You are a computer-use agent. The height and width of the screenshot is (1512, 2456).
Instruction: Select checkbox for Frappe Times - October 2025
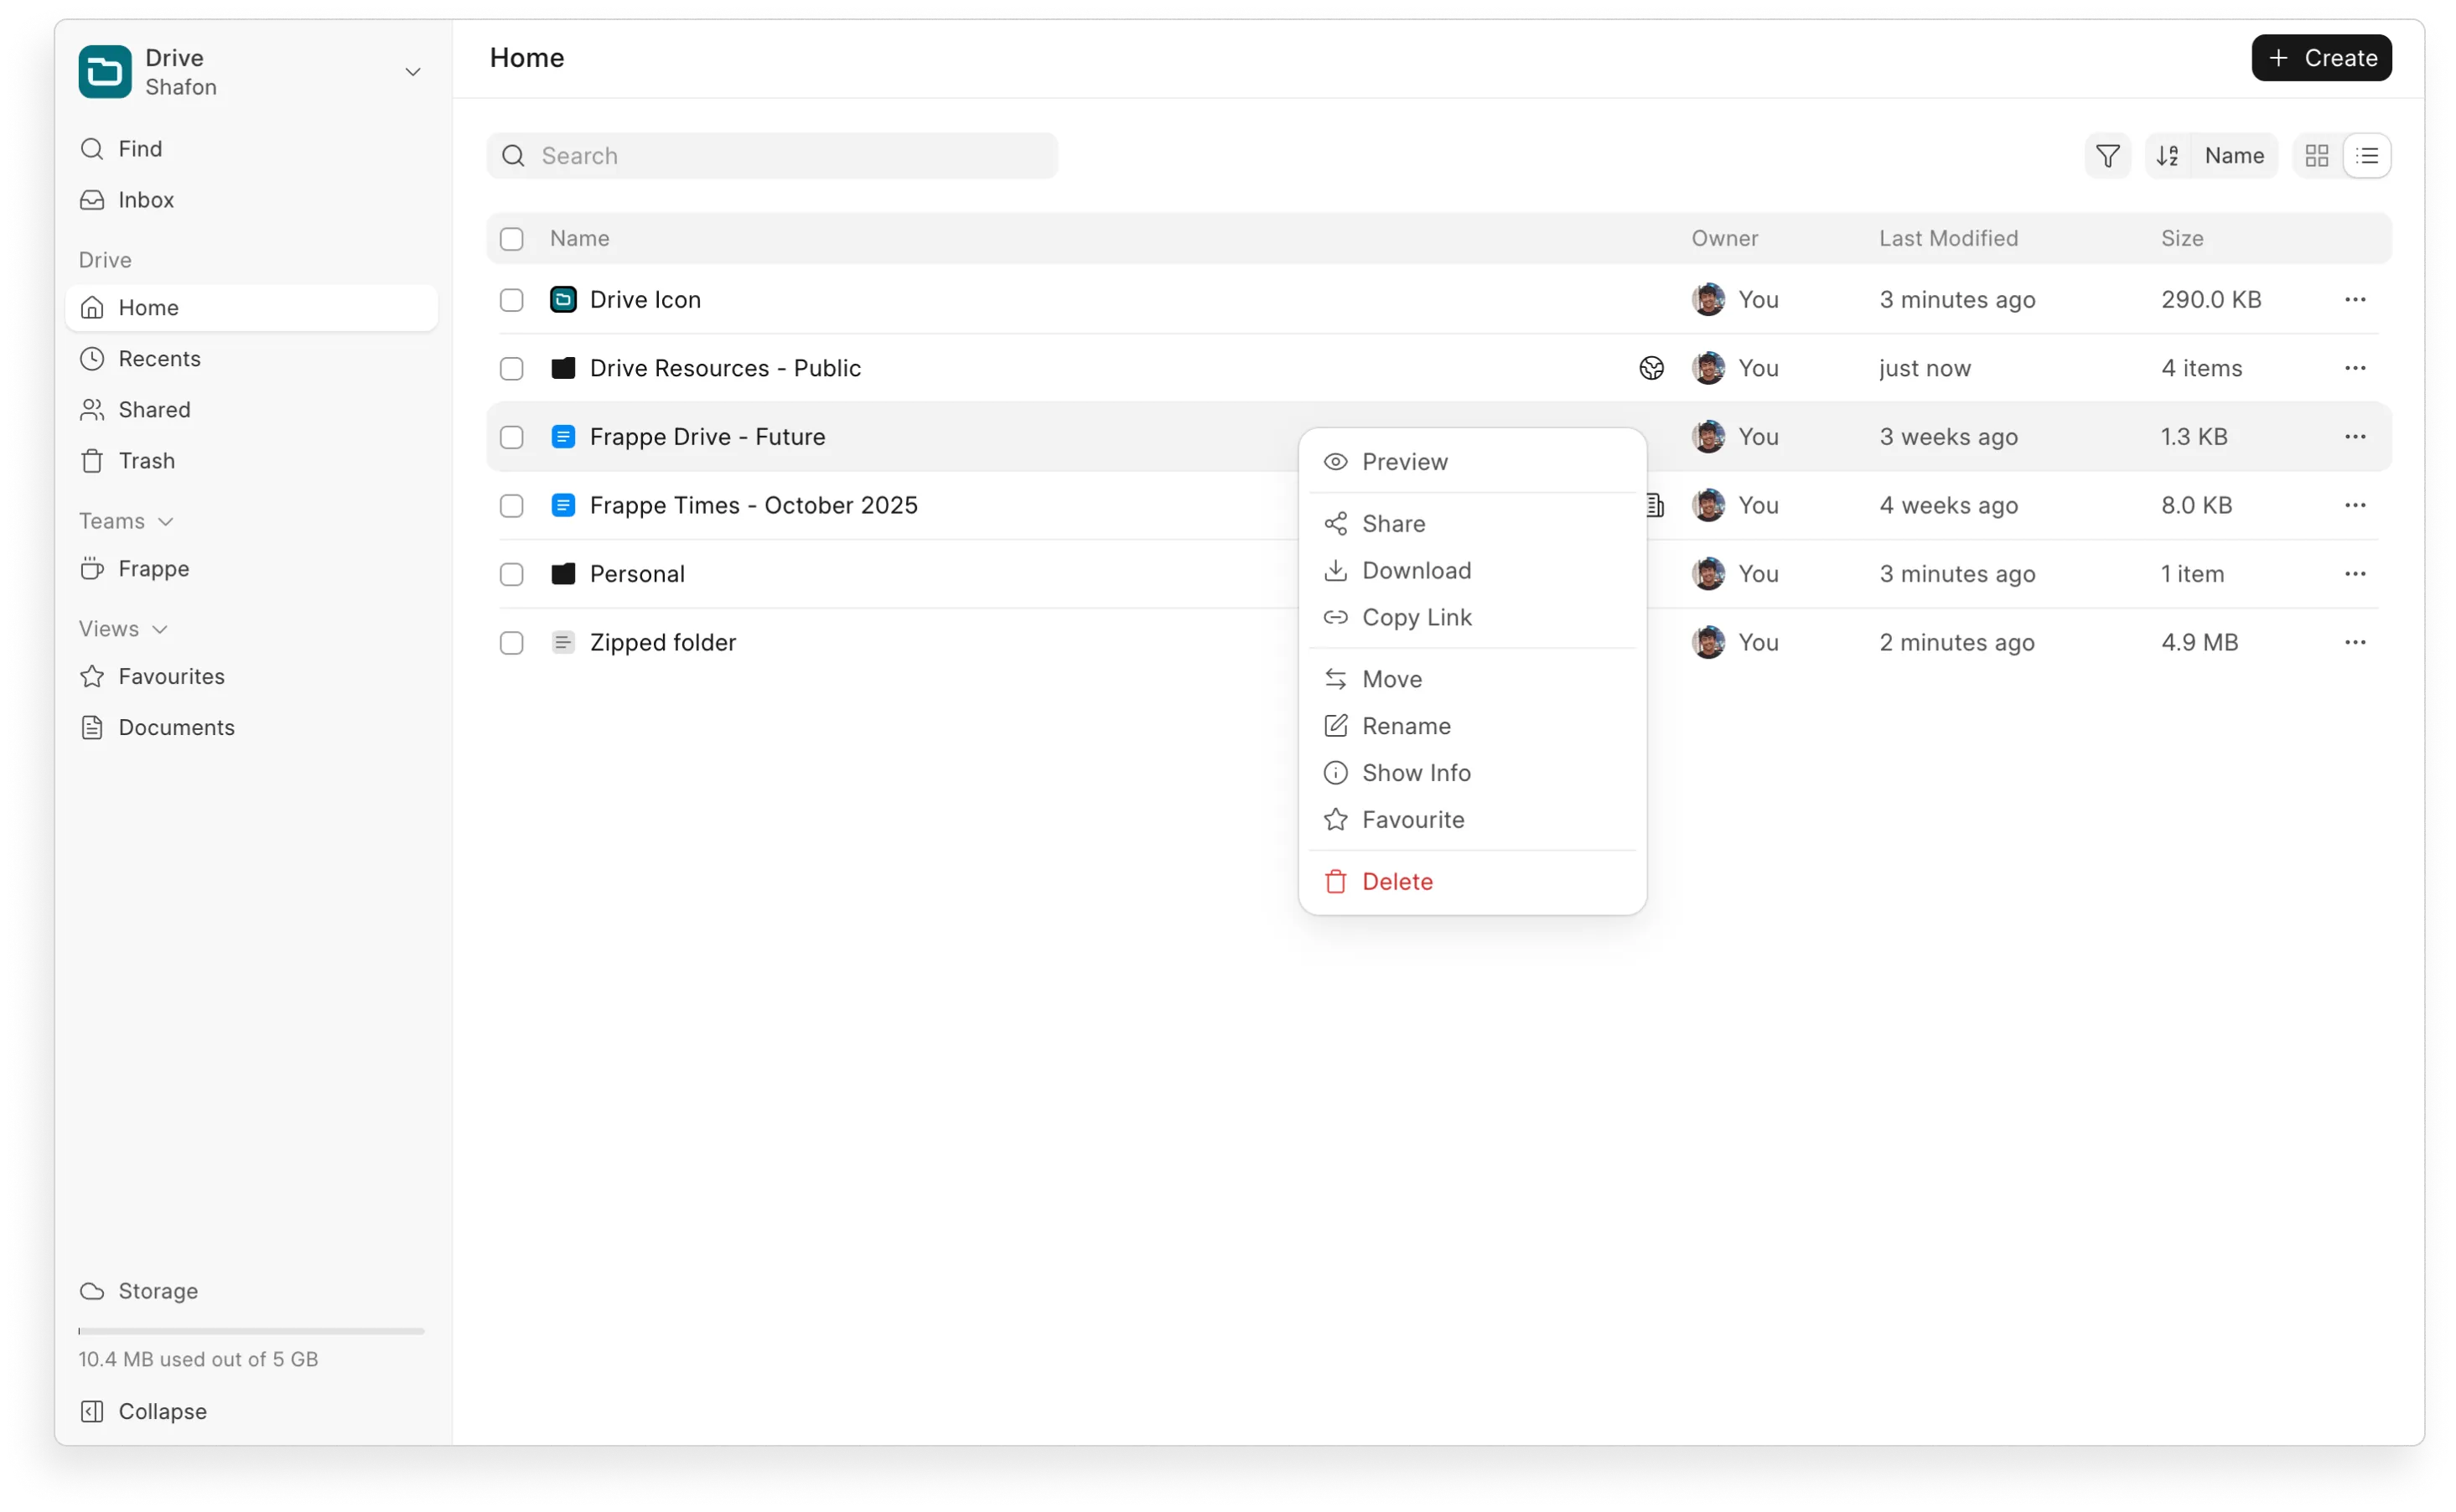pos(511,506)
